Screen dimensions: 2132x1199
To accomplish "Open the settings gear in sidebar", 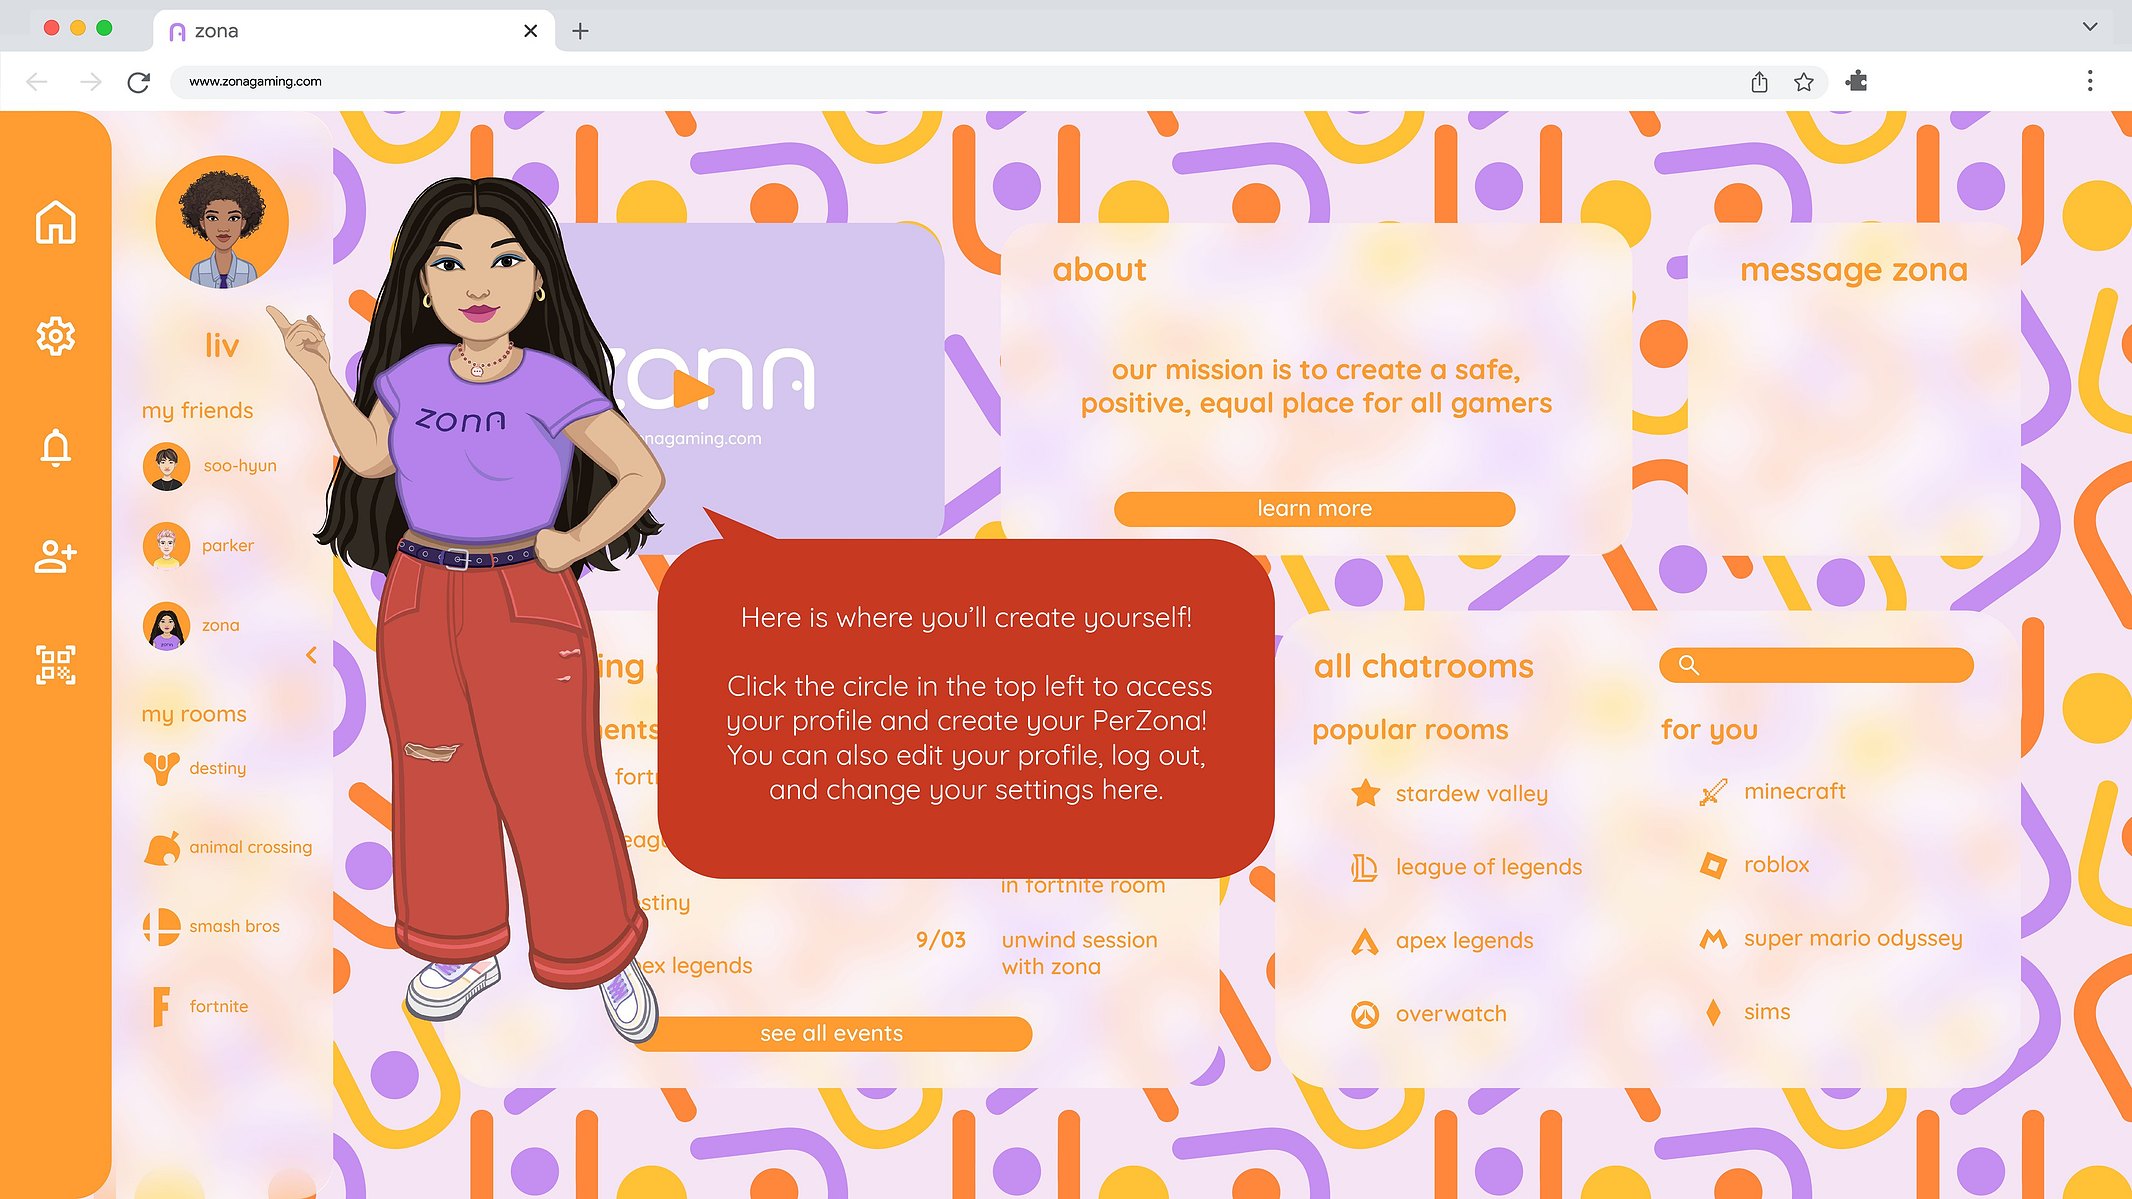I will coord(56,336).
